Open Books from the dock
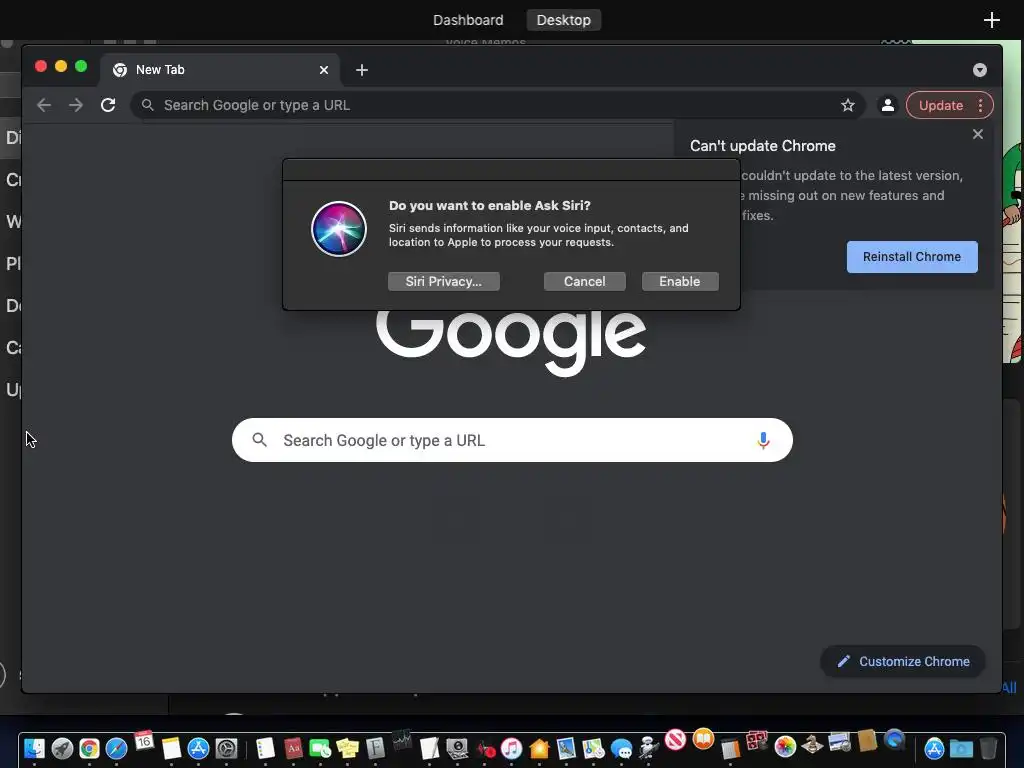Screen dimensions: 1024x768 pyautogui.click(x=703, y=739)
